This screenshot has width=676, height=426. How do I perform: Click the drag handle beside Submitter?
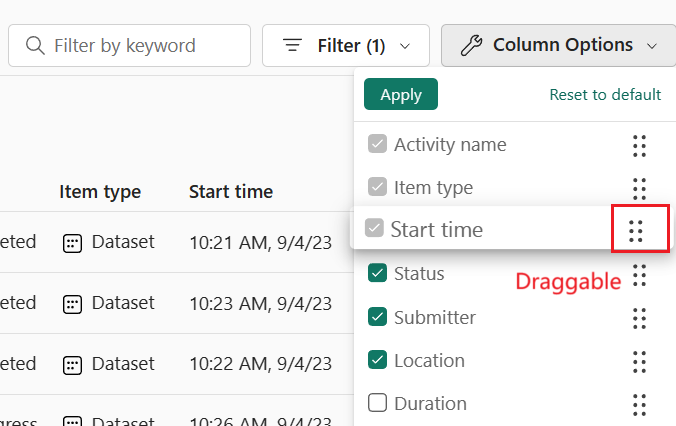pos(639,318)
